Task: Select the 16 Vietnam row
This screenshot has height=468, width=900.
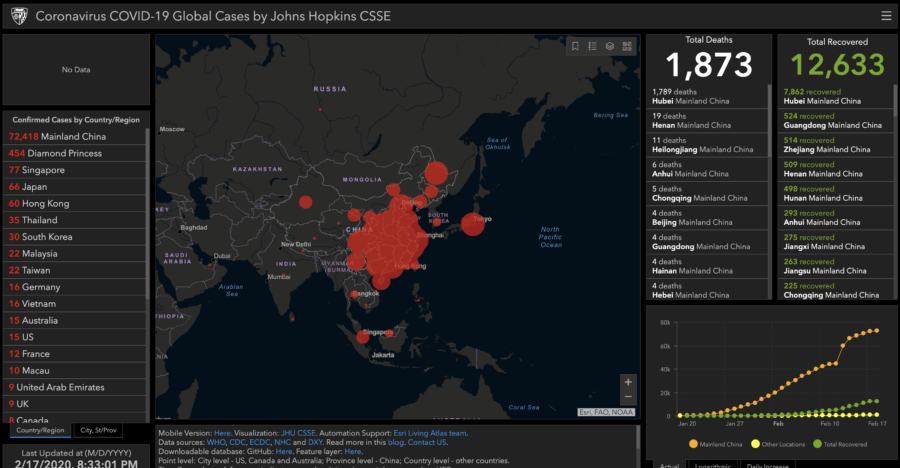Action: [76, 303]
